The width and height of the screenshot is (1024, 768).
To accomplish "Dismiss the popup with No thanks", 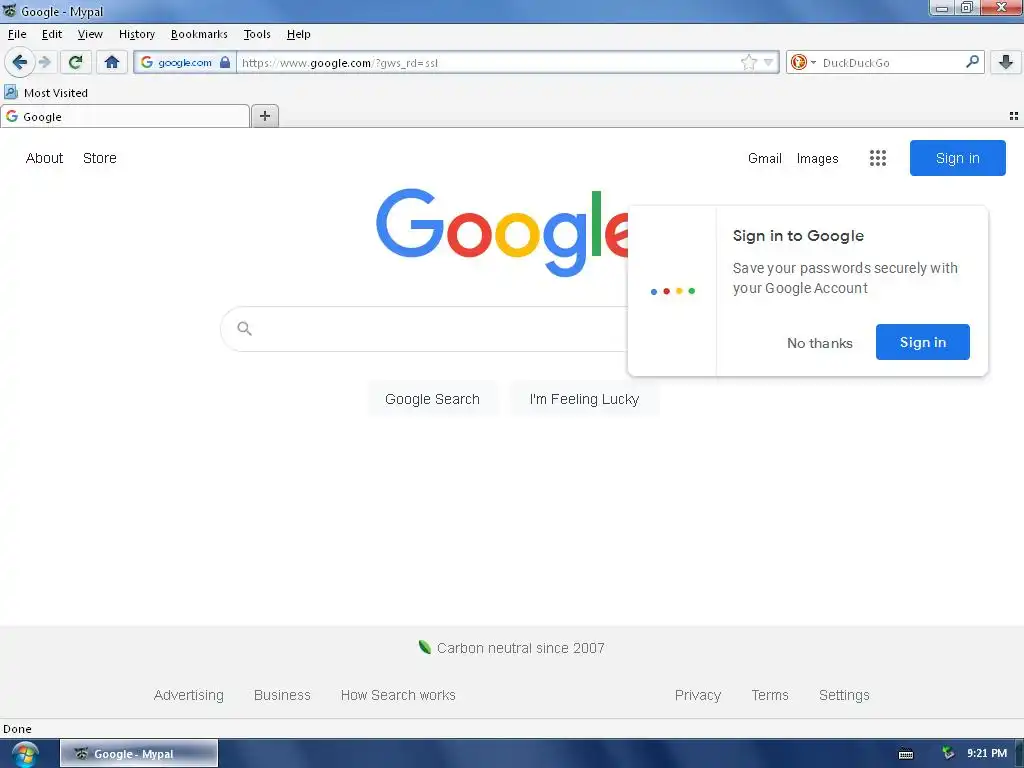I will [820, 343].
